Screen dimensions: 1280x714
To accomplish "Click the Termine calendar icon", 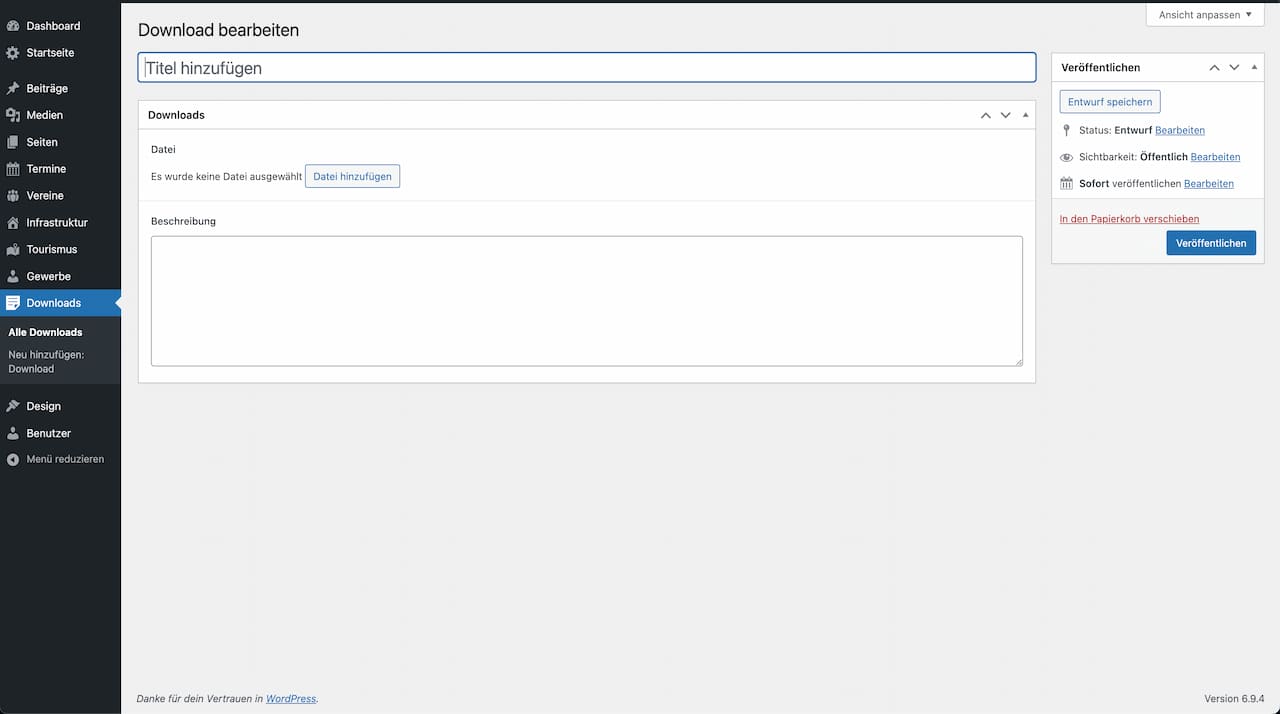I will [x=13, y=169].
